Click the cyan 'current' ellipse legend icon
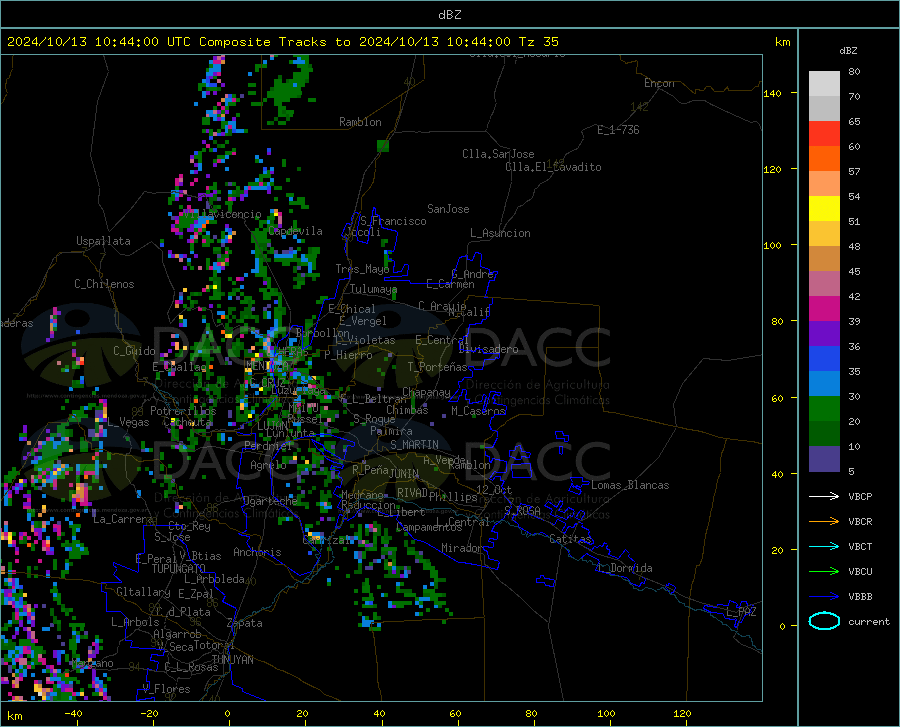 point(824,621)
